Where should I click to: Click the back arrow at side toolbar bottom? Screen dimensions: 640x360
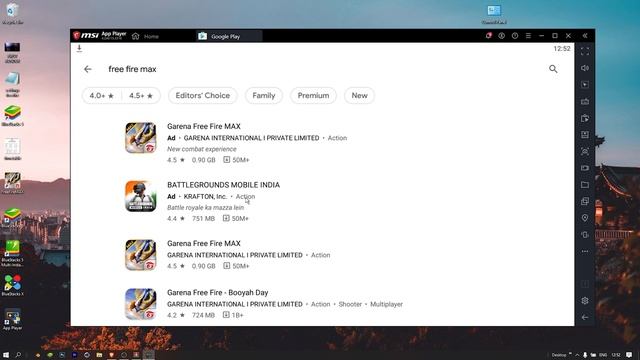tap(585, 317)
